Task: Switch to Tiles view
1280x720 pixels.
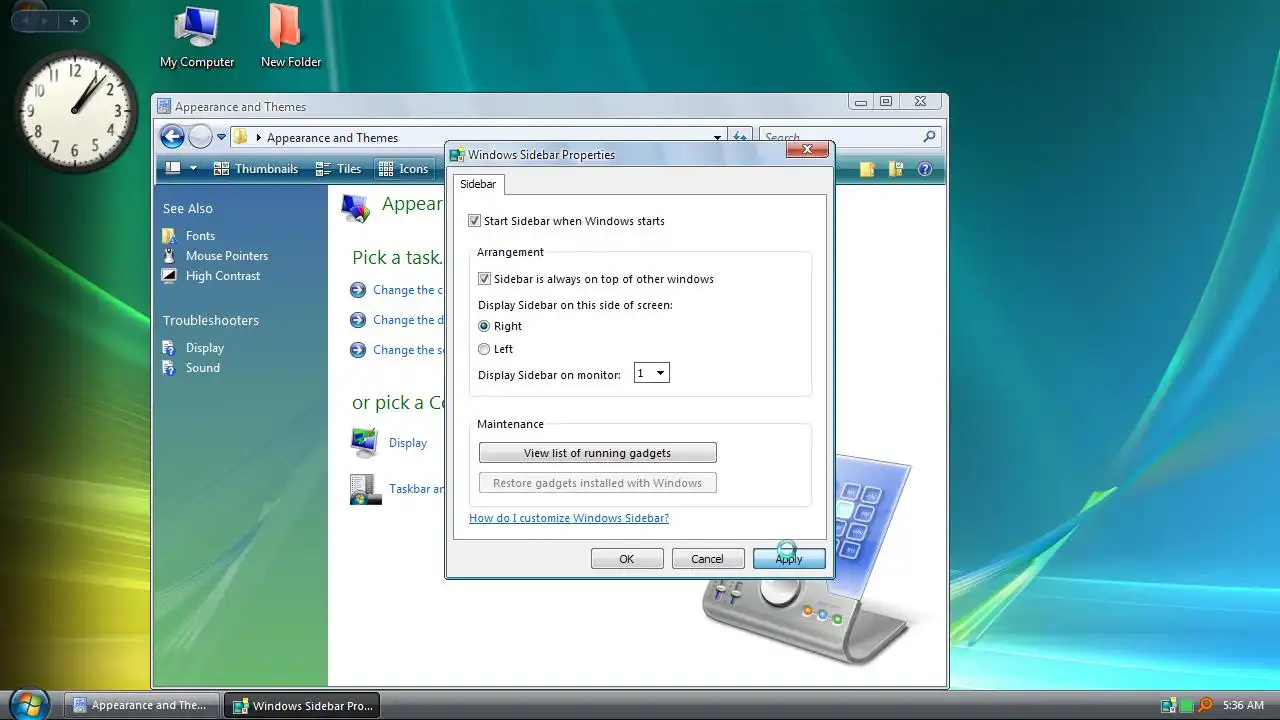Action: click(339, 169)
